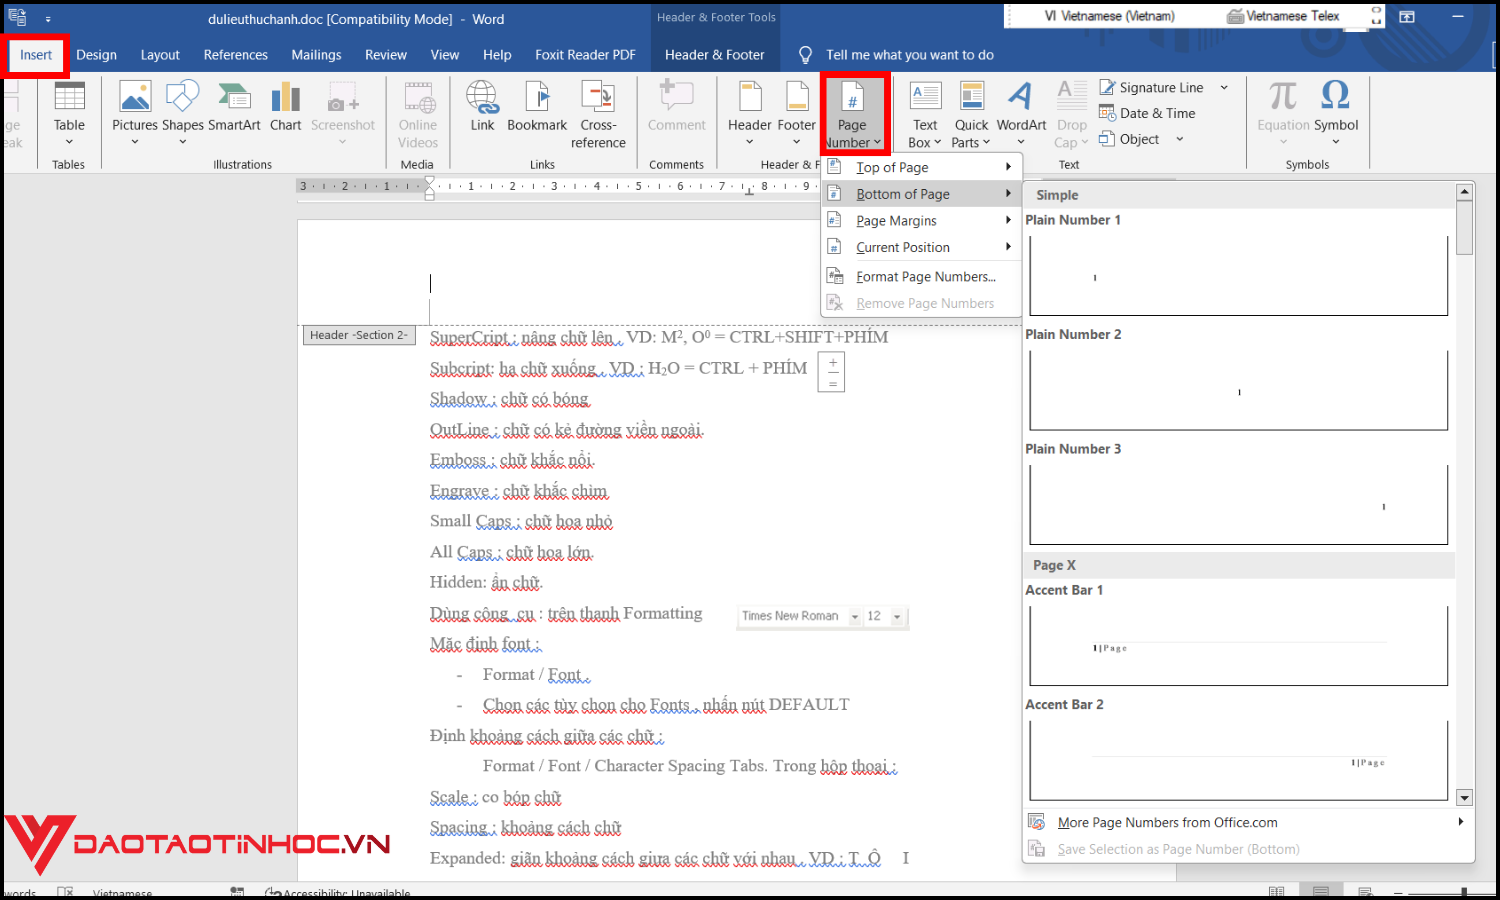Open the Shapes gallery
Viewport: 1500px width, 900px height.
183,113
